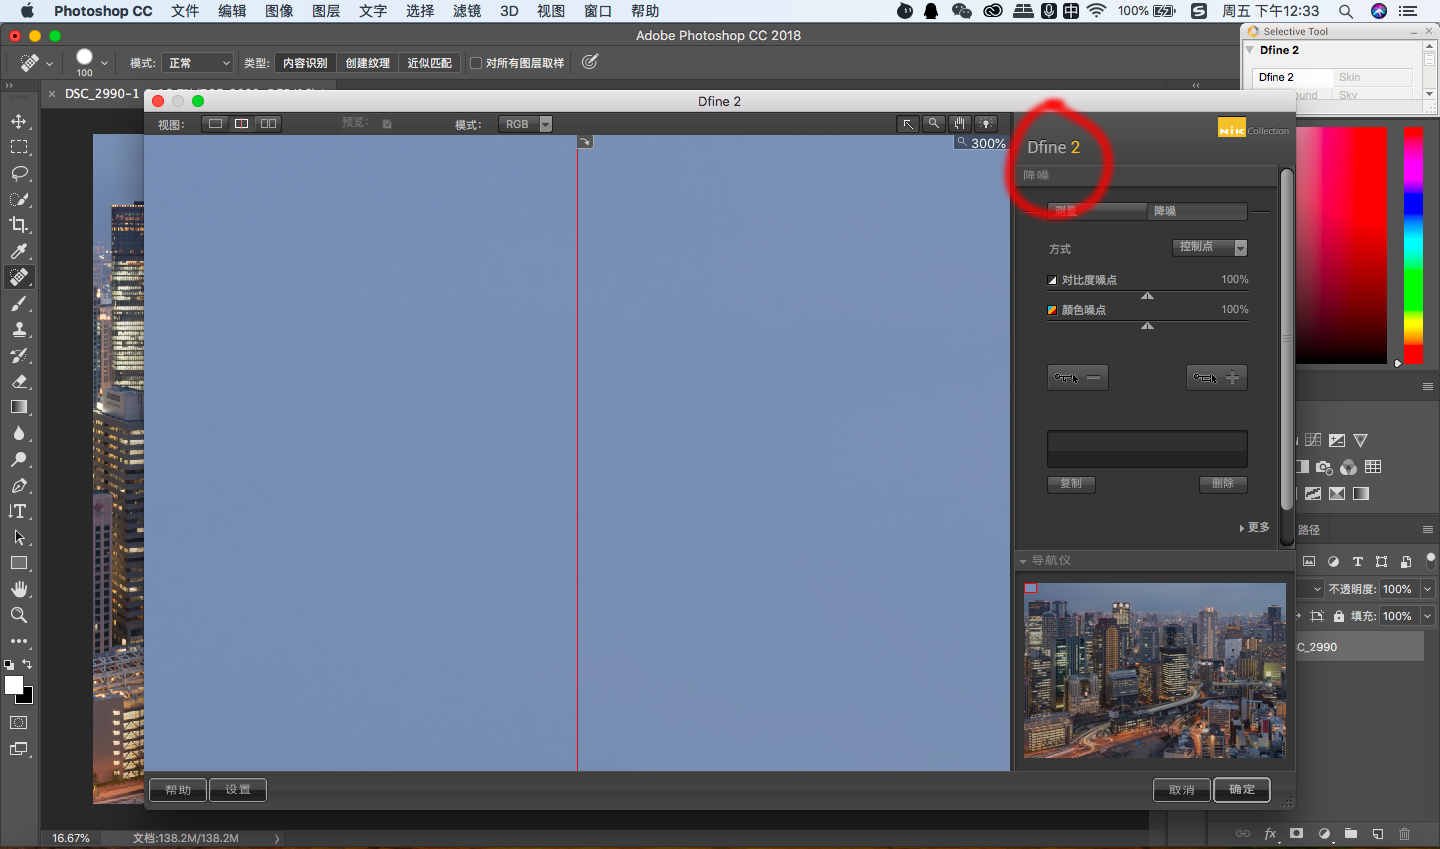Open the 滤镜 menu in menu bar
The image size is (1440, 849).
[x=466, y=11]
